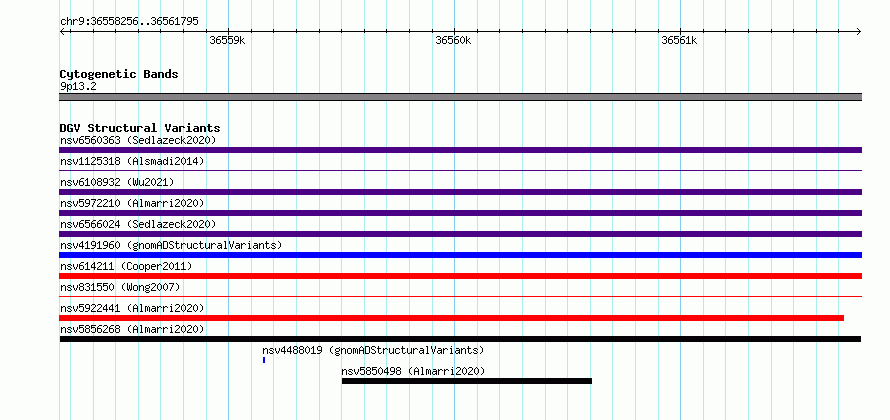Select the short black nsv5850498 bar

tap(467, 381)
